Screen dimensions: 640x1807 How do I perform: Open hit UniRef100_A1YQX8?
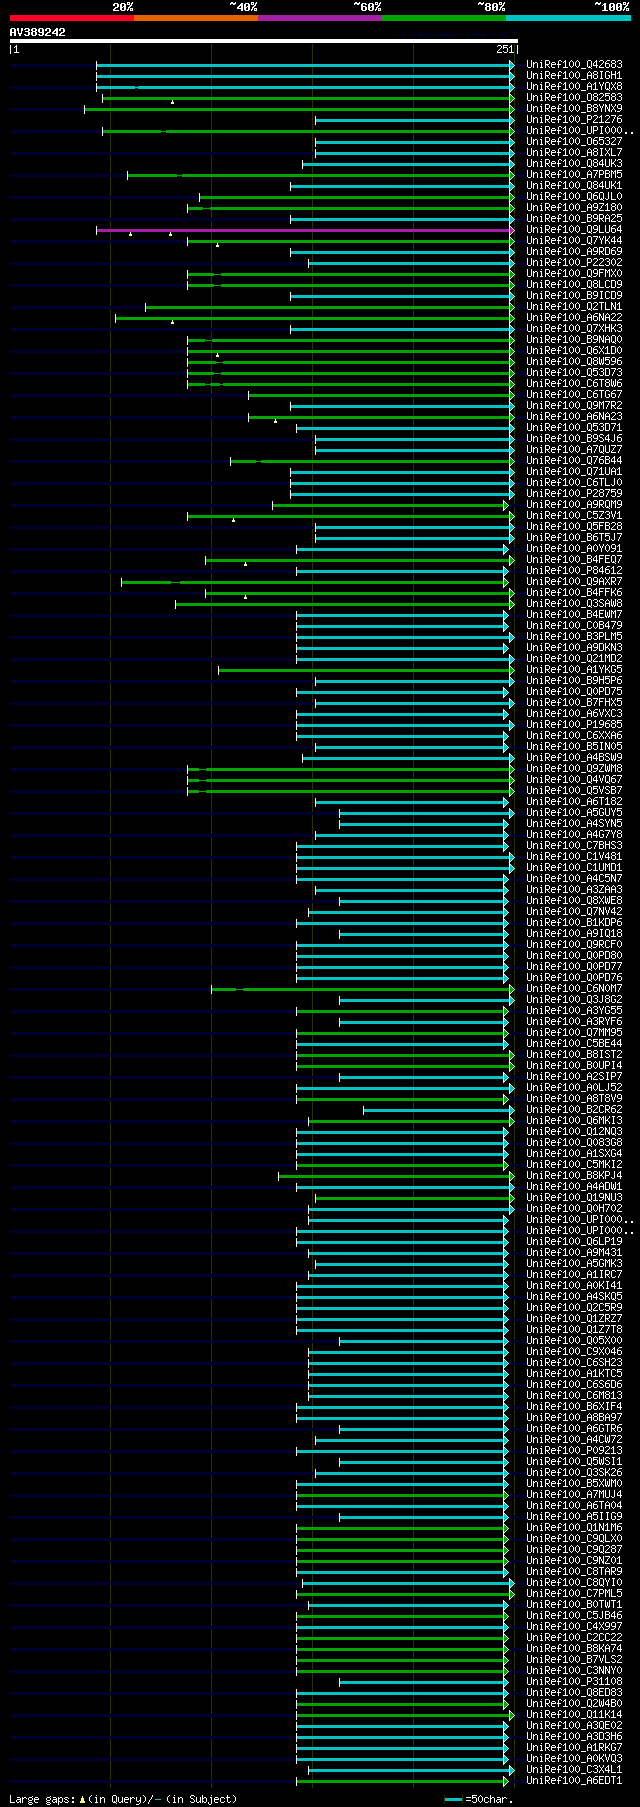574,87
